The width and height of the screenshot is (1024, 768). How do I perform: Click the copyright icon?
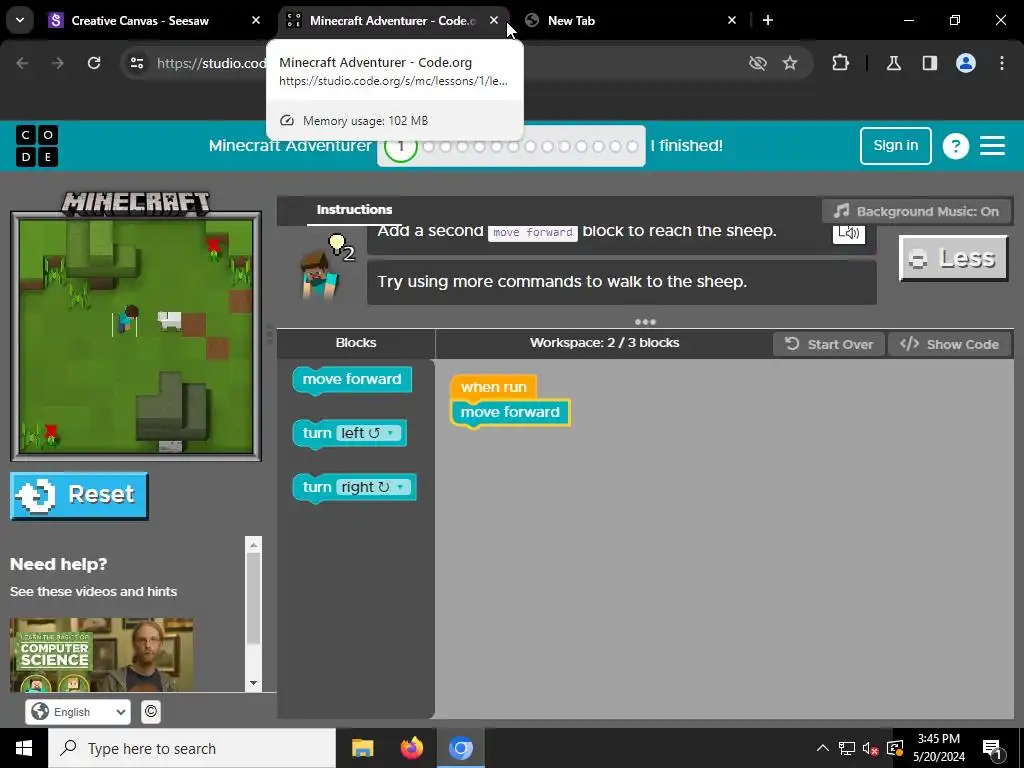[151, 711]
